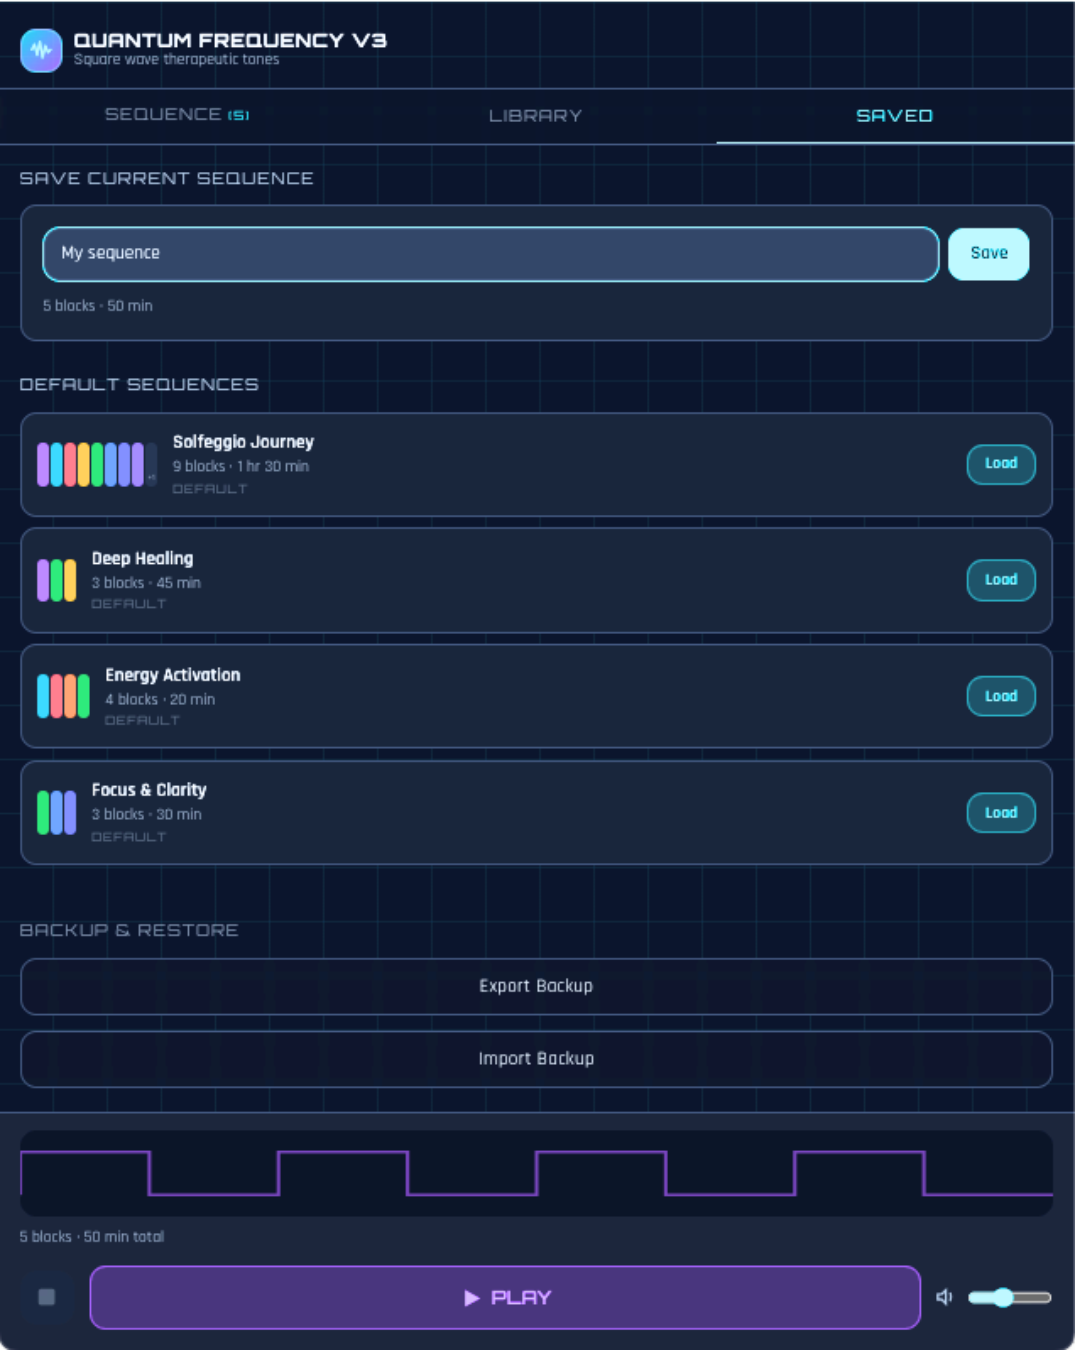Screen dimensions: 1080x1350
Task: Load the Deep Healing sequence
Action: pos(1000,580)
